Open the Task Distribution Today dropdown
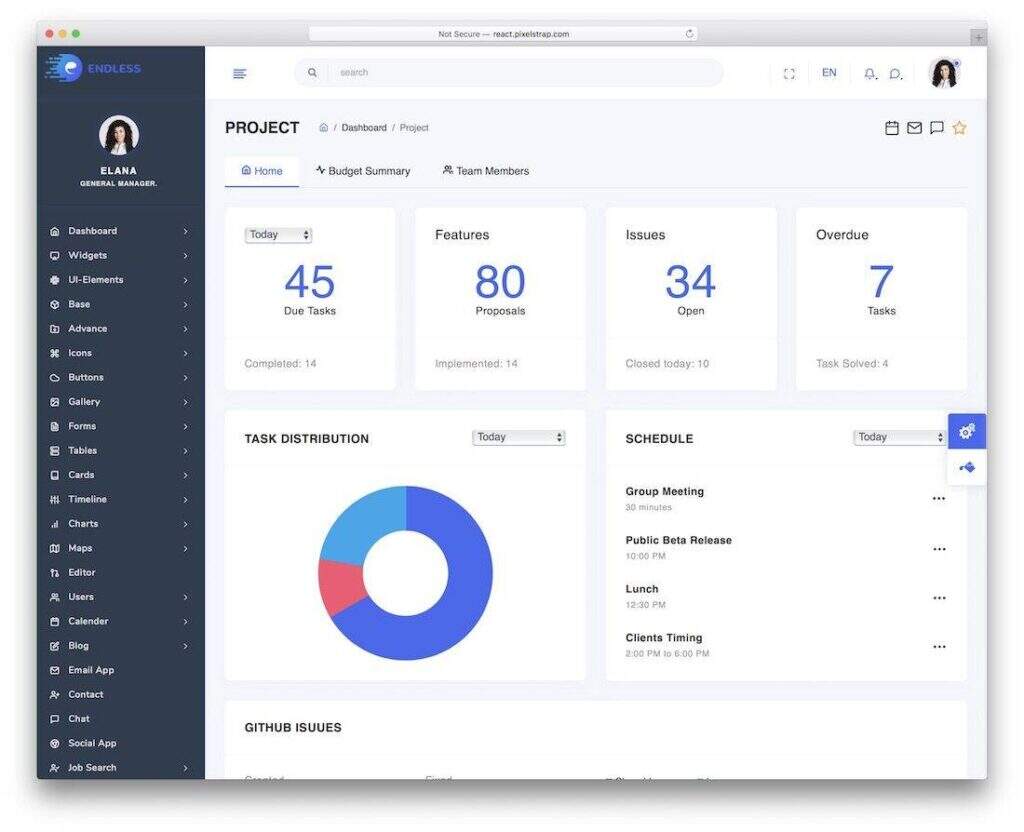The width and height of the screenshot is (1024, 832). coord(518,438)
